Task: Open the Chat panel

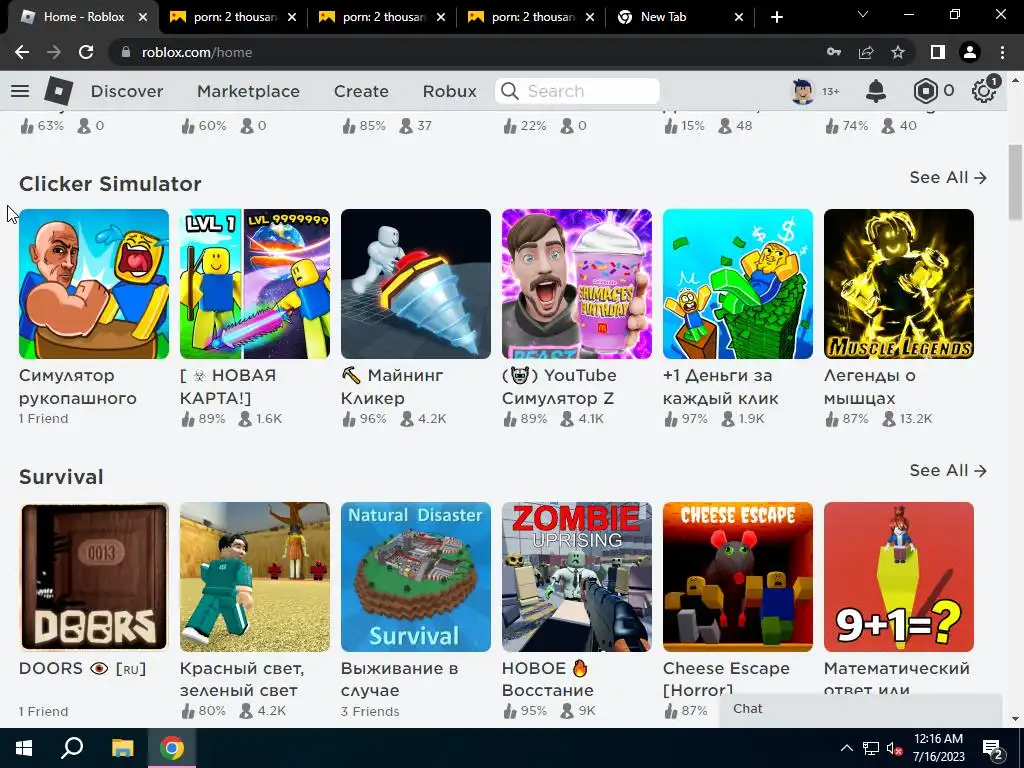Action: 861,709
